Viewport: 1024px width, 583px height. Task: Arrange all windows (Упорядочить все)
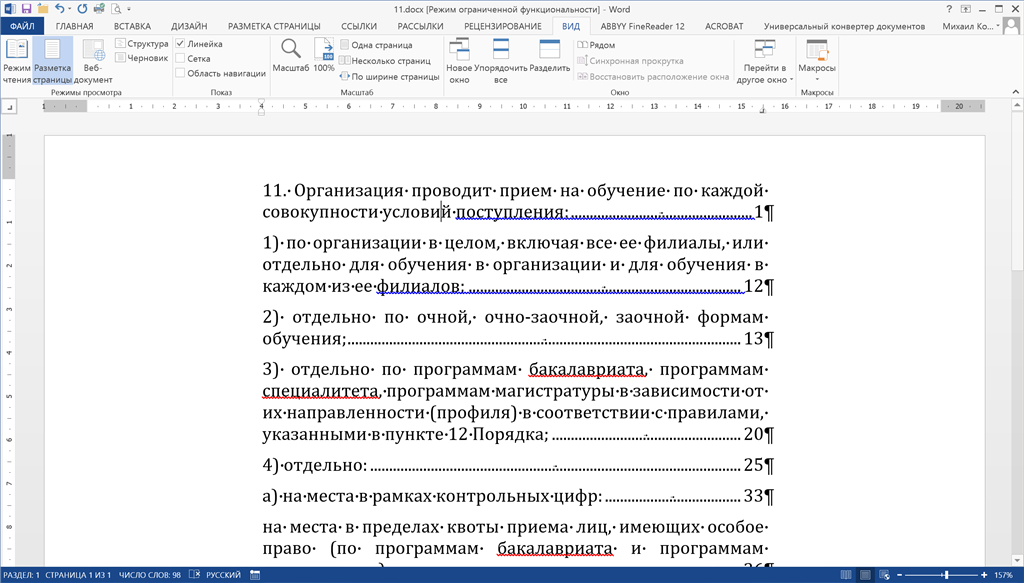pos(501,61)
